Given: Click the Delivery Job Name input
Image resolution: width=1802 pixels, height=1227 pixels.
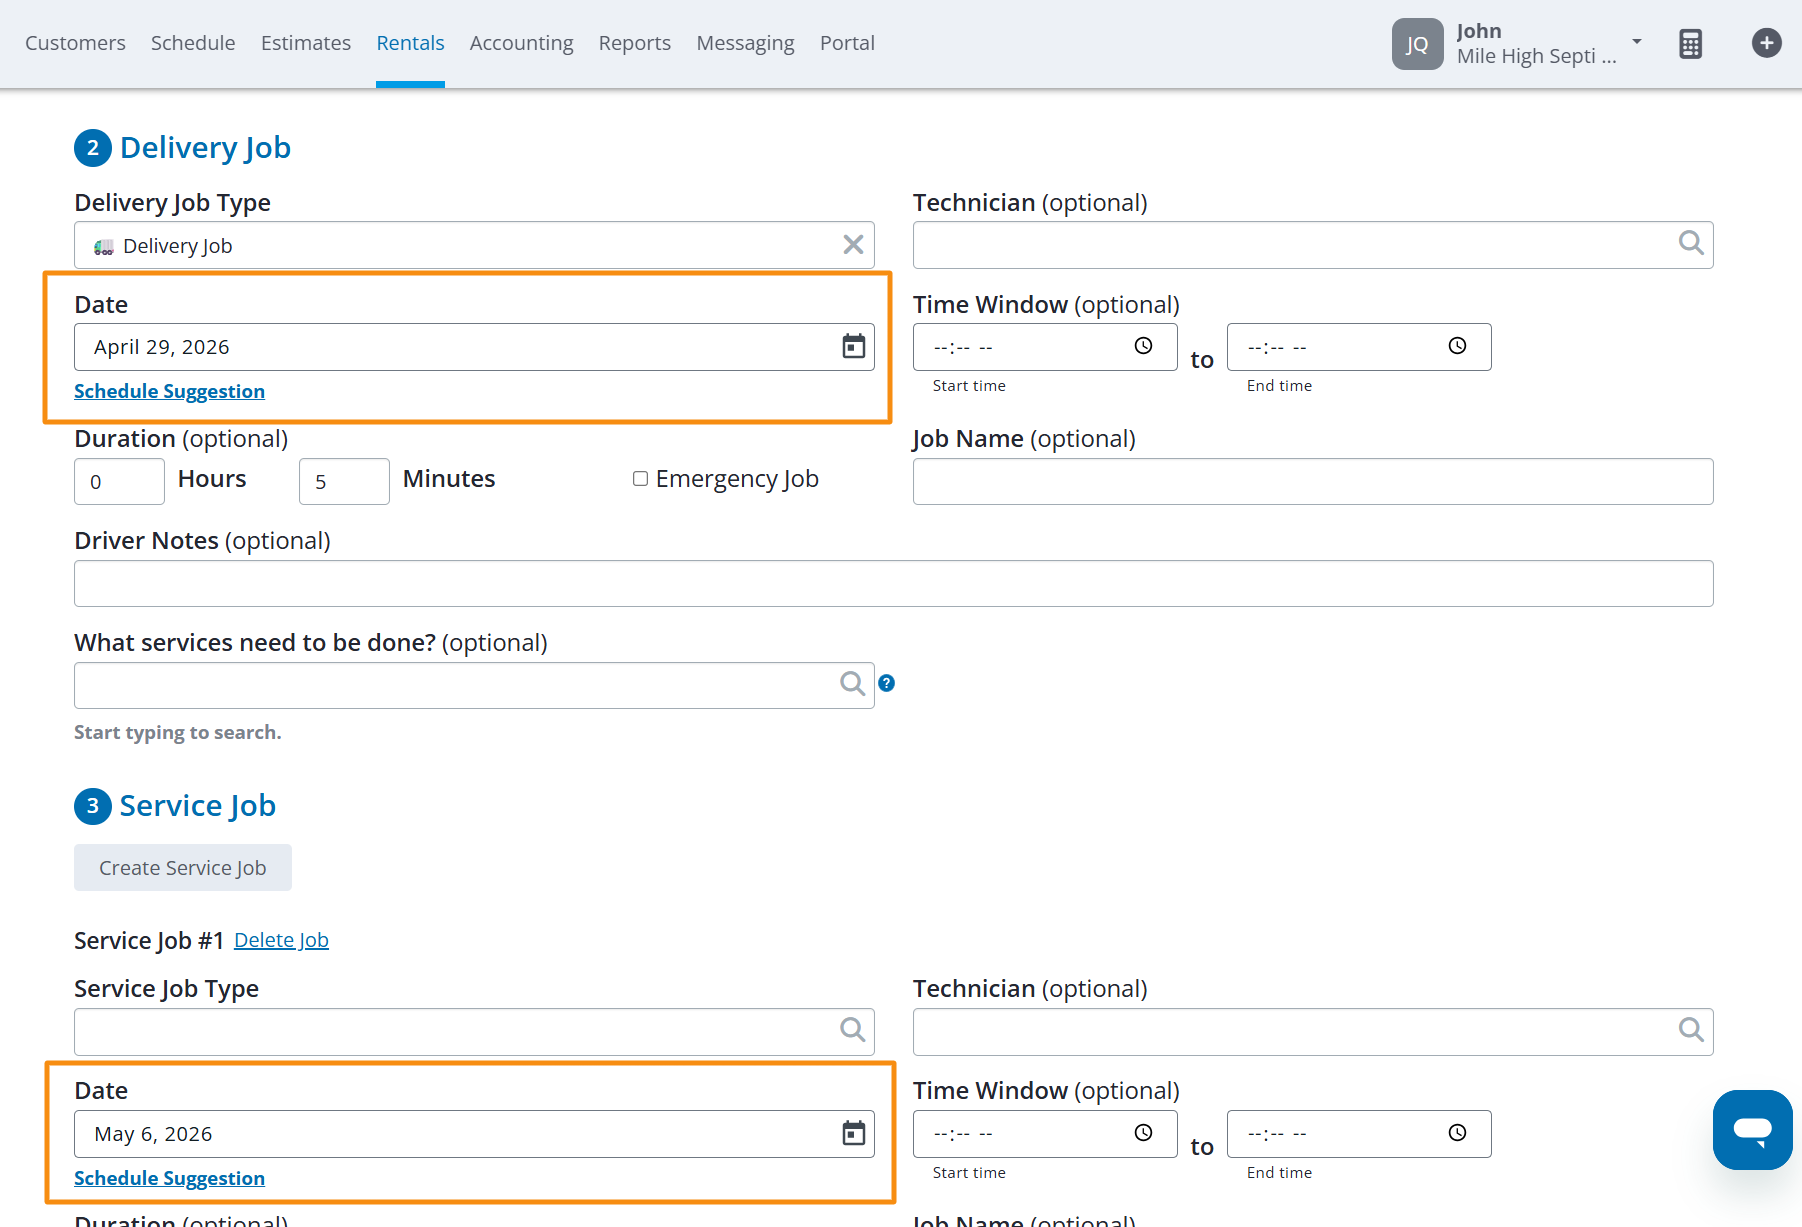Looking at the screenshot, I should tap(1313, 482).
